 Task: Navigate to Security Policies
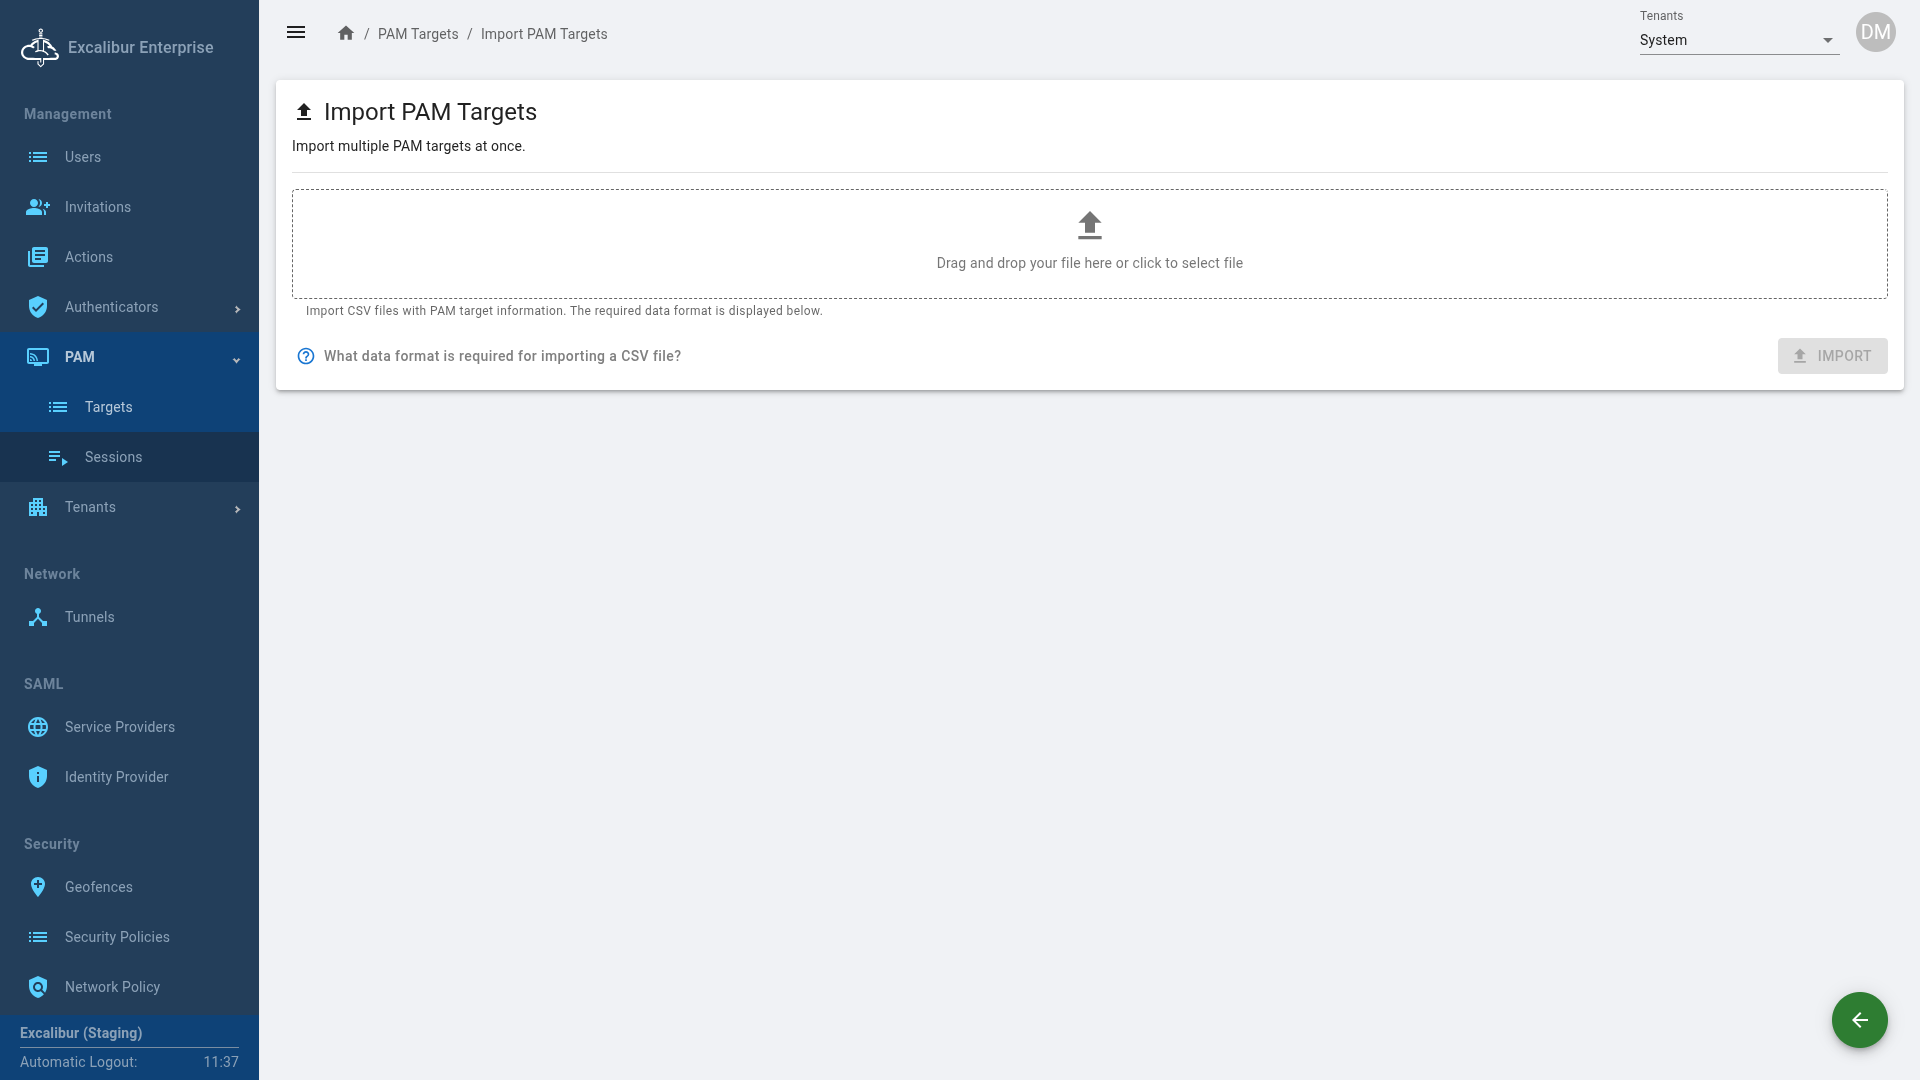pyautogui.click(x=117, y=937)
